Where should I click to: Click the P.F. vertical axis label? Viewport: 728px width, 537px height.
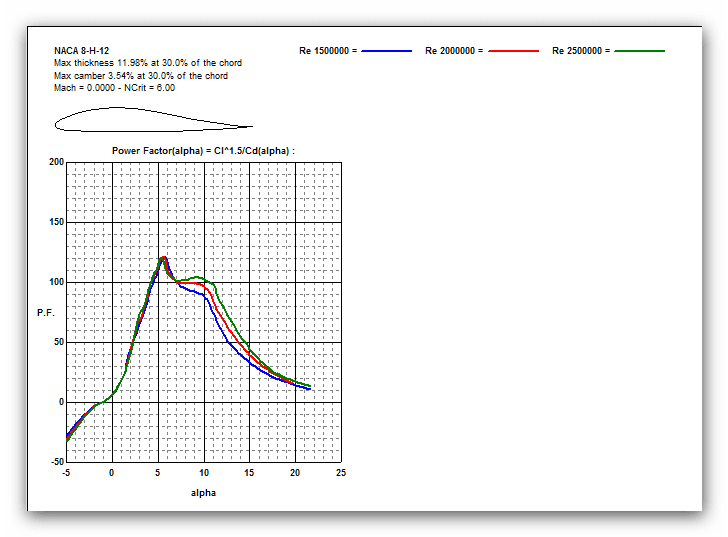(x=45, y=312)
